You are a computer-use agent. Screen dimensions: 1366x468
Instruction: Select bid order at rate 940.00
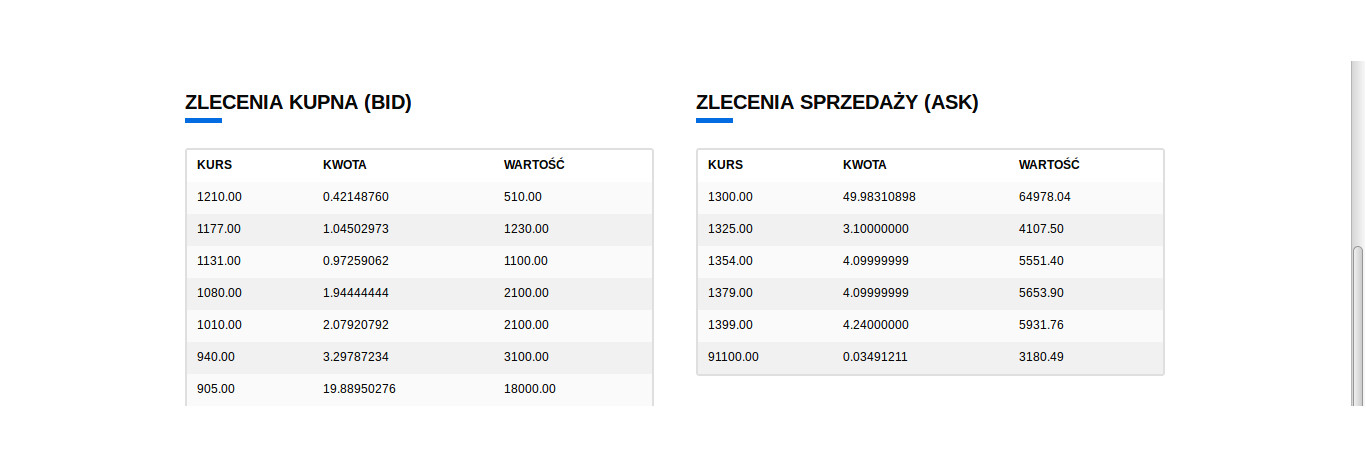(419, 357)
